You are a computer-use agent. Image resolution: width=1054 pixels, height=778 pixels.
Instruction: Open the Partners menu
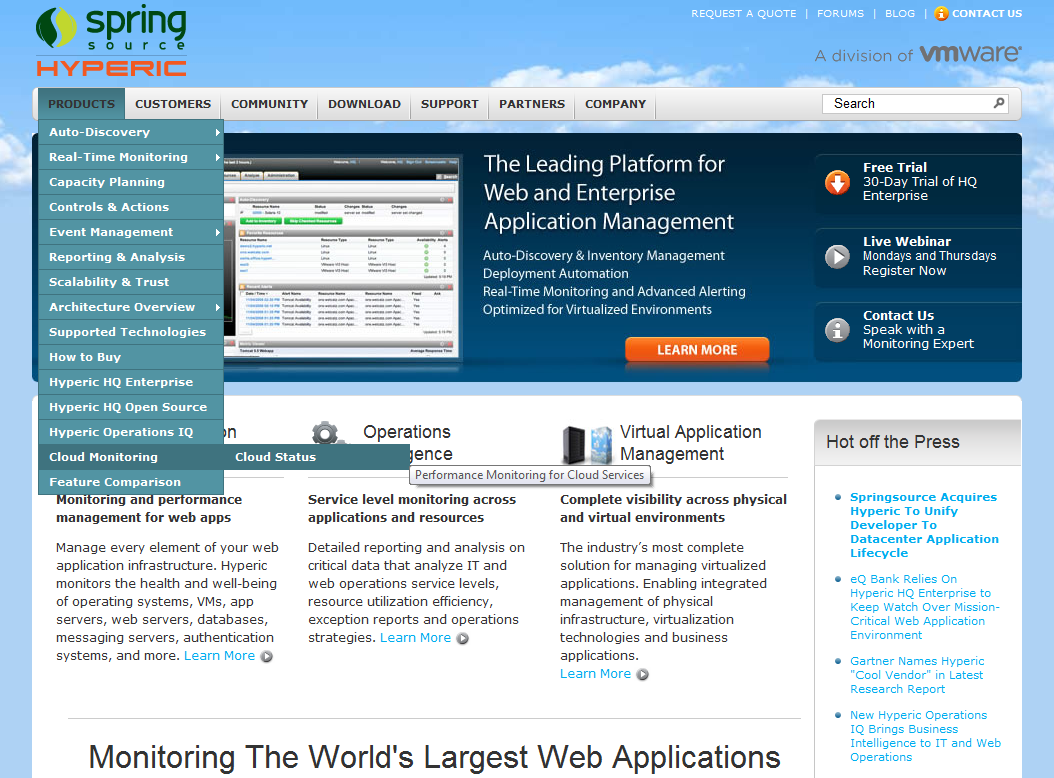(x=532, y=104)
